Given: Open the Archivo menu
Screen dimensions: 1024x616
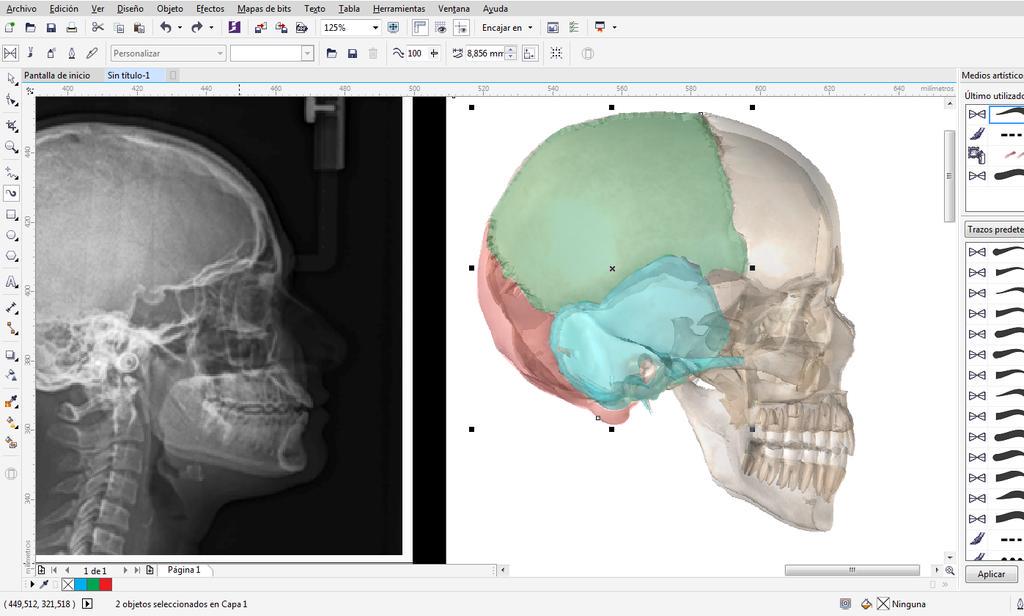Looking at the screenshot, I should 22,8.
